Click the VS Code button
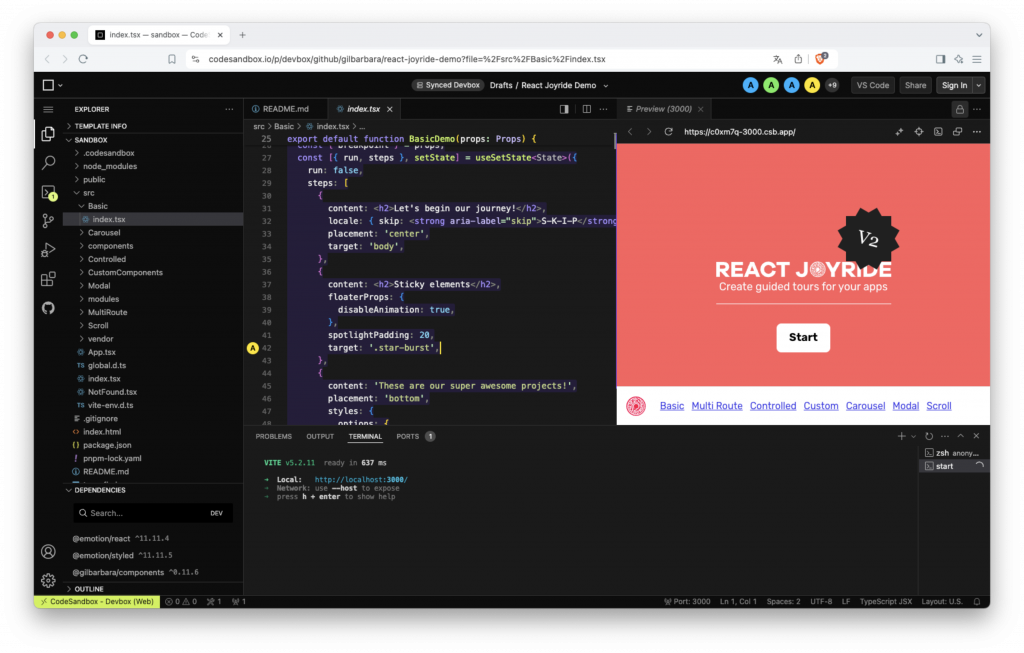 (872, 86)
